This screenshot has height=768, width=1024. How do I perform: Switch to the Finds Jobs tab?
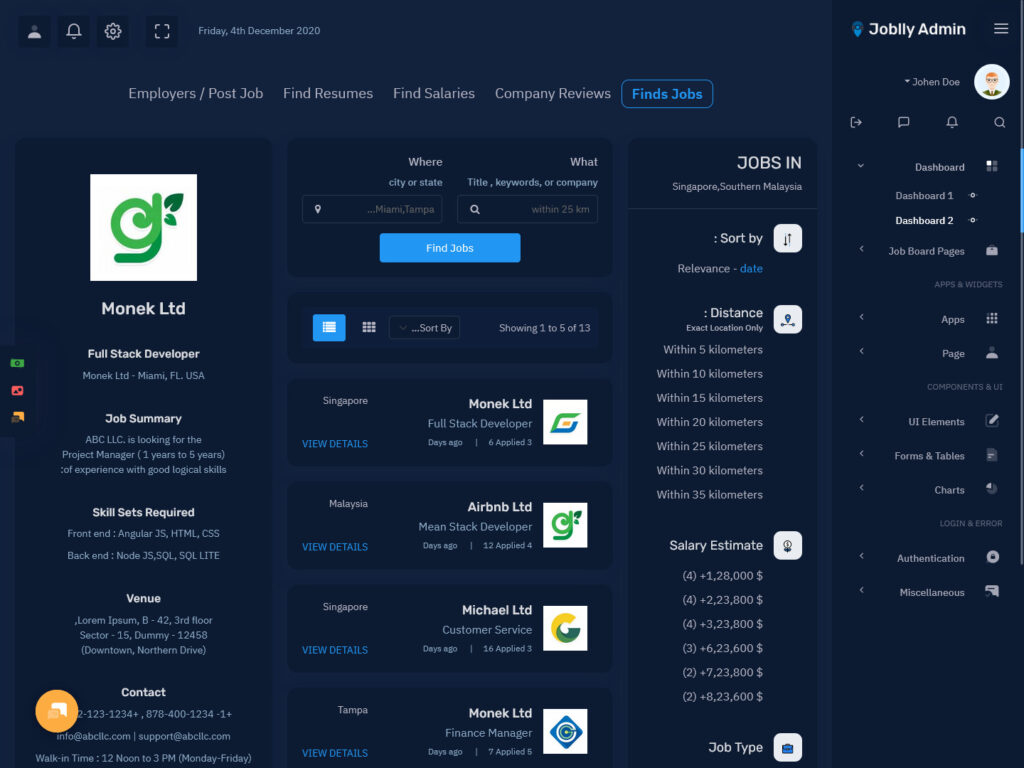(x=667, y=93)
